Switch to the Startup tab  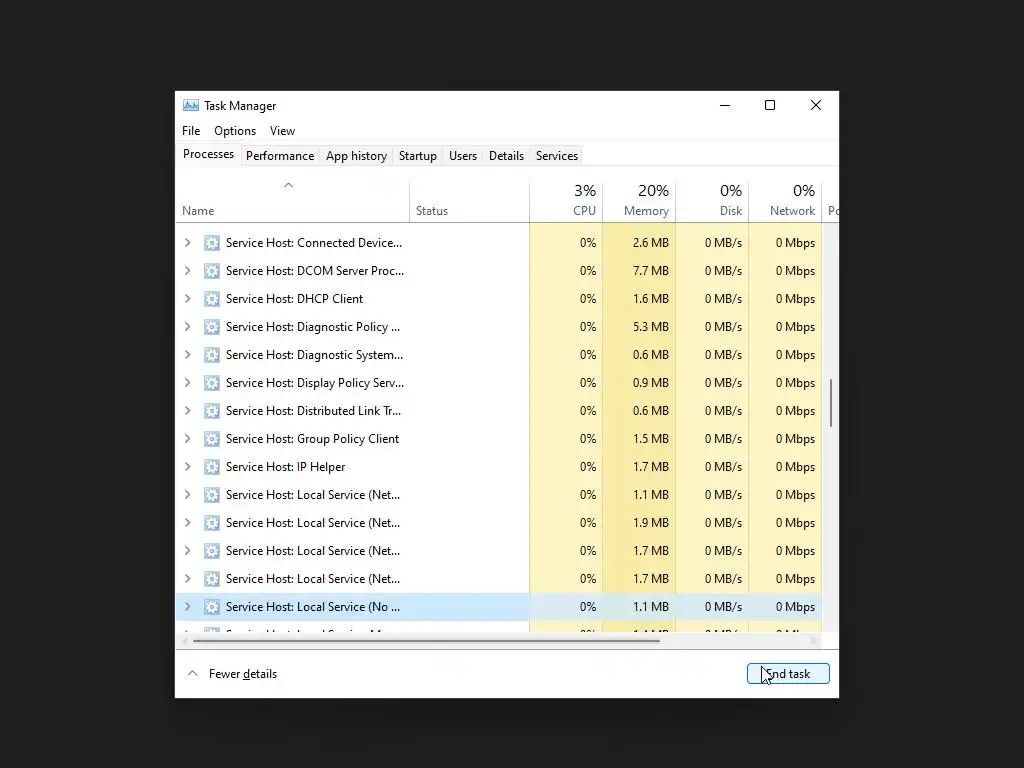click(x=418, y=156)
